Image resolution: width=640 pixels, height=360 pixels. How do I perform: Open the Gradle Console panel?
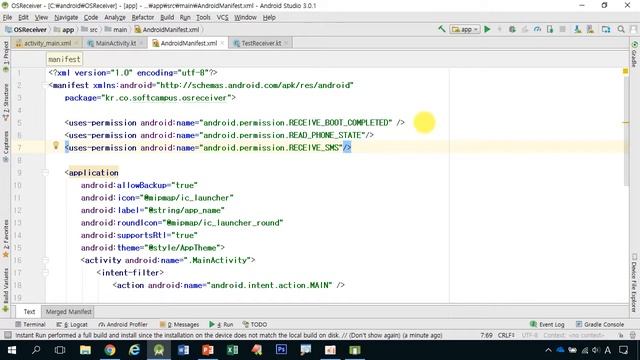pyautogui.click(x=600, y=324)
